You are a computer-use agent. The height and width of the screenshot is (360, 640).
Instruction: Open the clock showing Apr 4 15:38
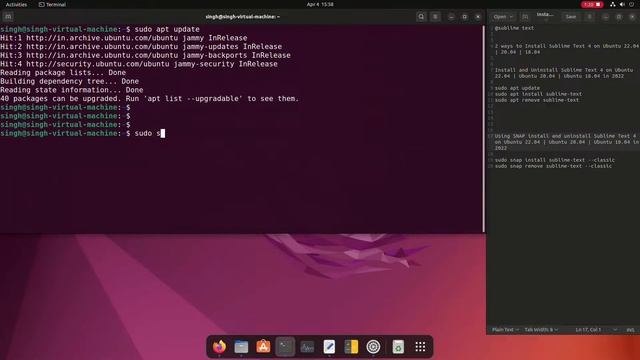click(x=320, y=4)
